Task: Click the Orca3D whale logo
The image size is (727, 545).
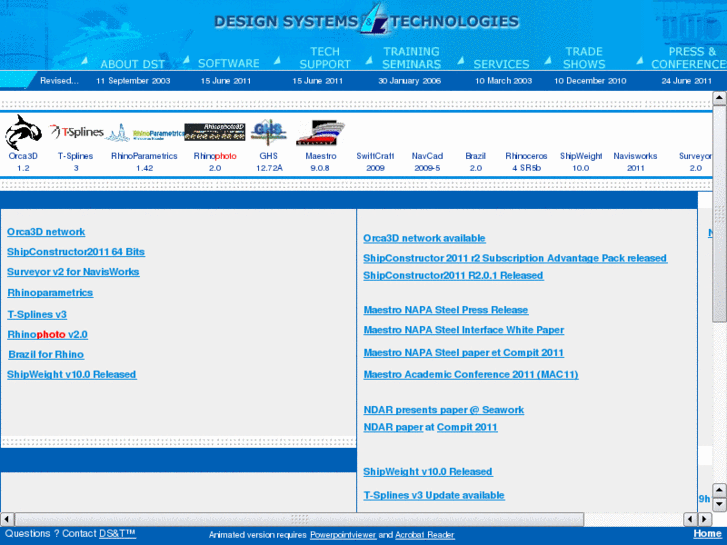Action: [x=23, y=132]
